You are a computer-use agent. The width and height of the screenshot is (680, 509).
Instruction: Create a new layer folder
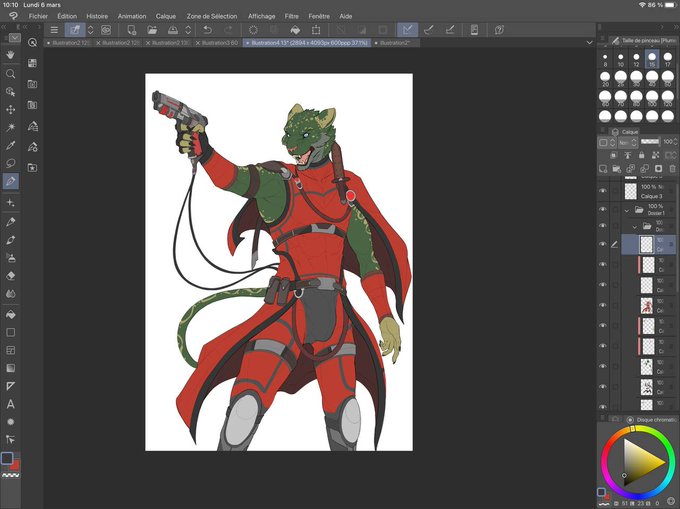click(x=617, y=169)
